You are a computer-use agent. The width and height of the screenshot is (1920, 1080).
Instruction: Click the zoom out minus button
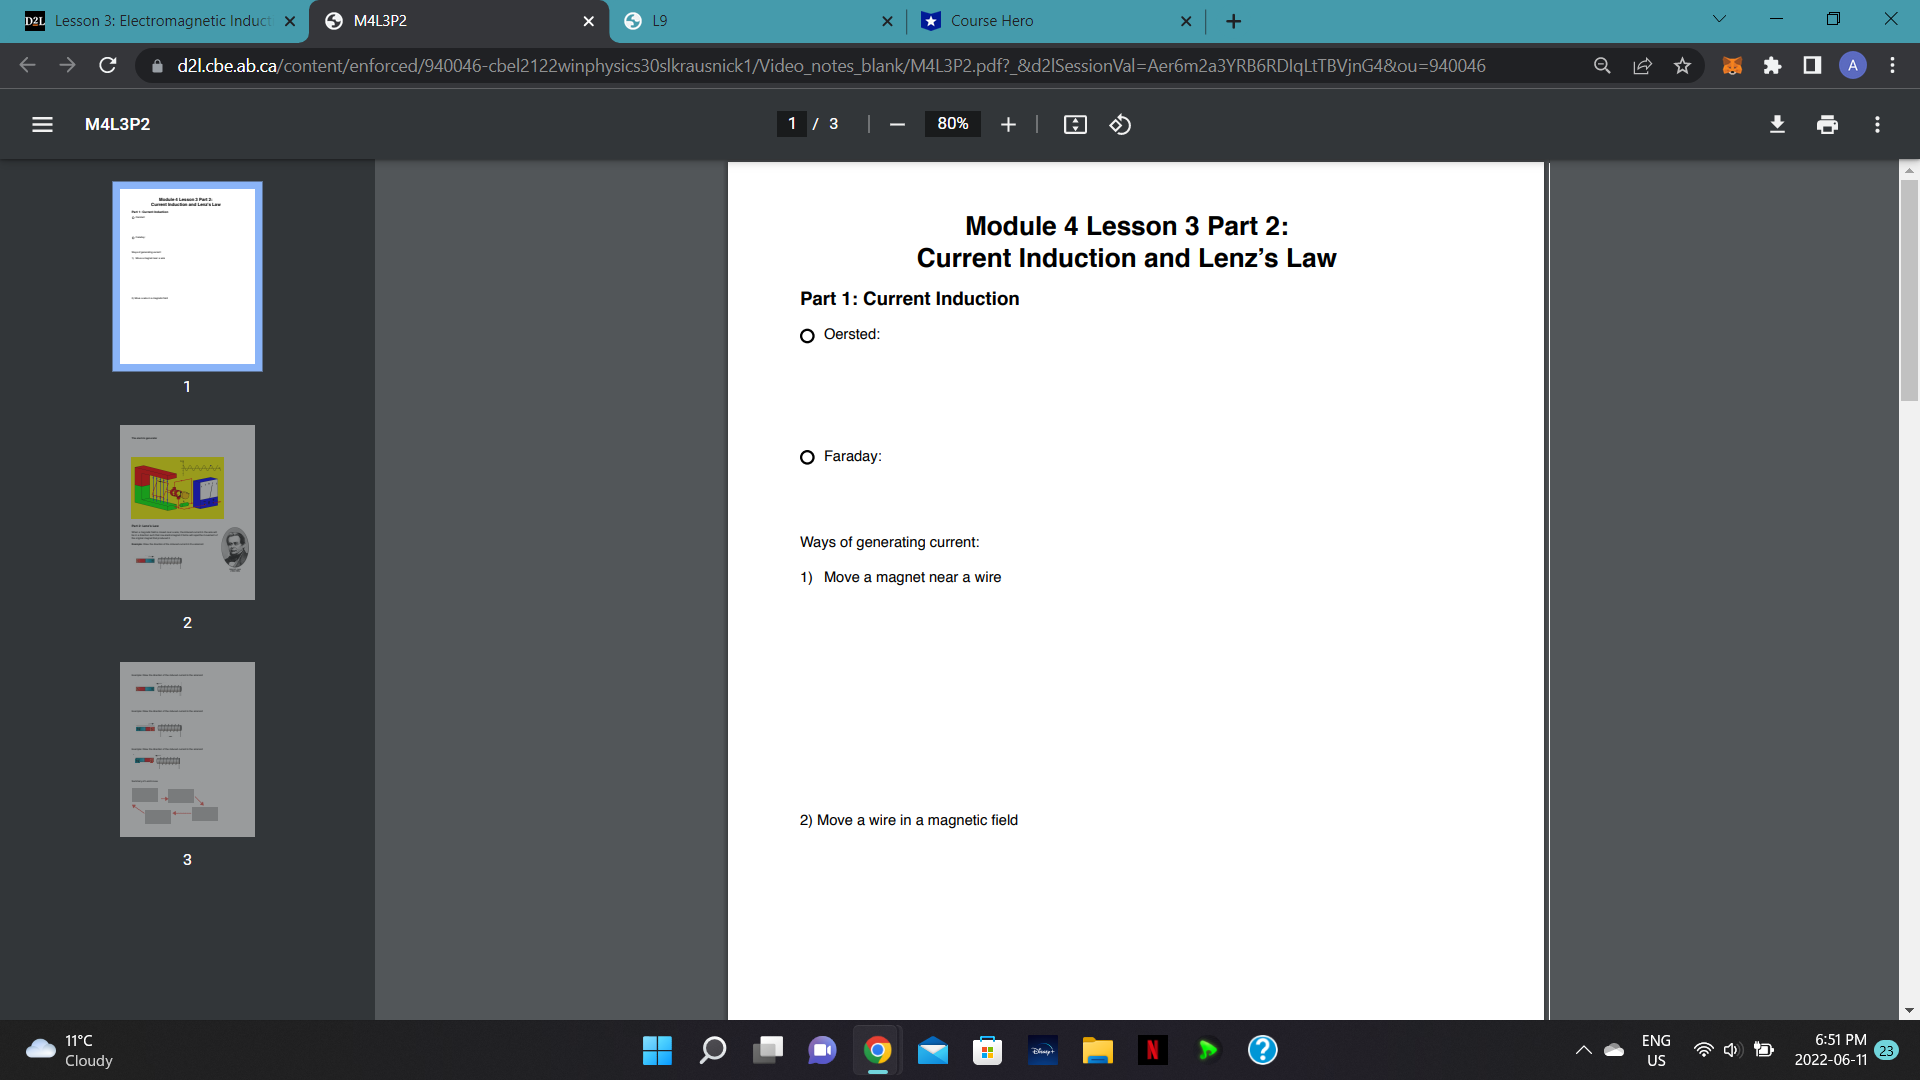click(897, 124)
